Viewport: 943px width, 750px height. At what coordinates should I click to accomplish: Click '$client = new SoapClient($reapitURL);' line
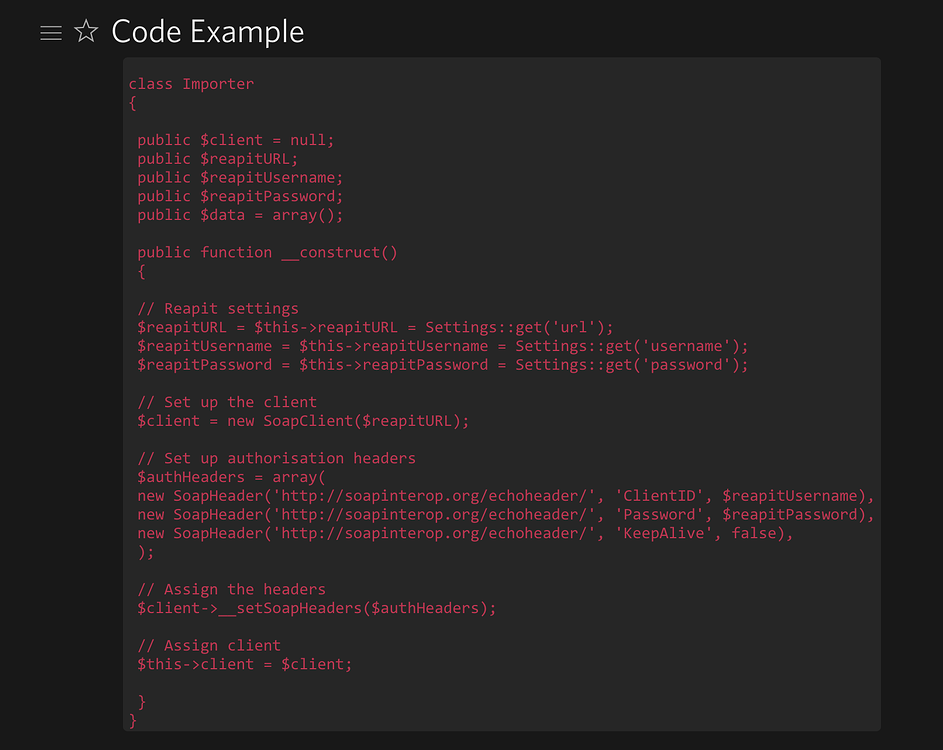[x=303, y=421]
